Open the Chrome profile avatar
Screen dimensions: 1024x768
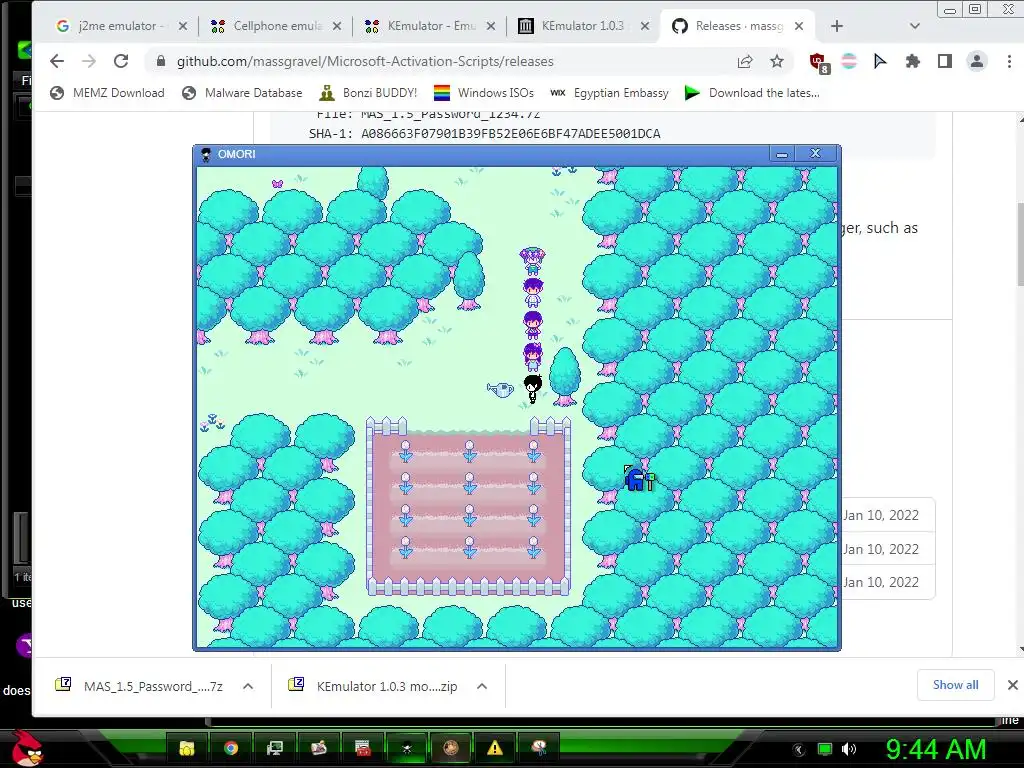[x=977, y=61]
